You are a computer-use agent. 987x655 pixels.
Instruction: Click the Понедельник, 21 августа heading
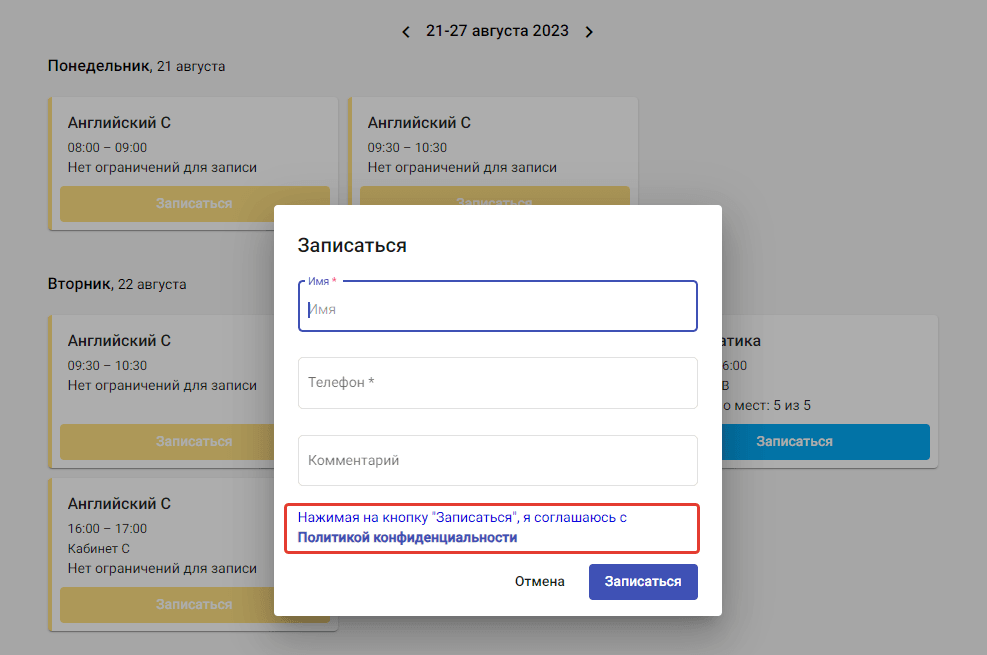(x=136, y=66)
